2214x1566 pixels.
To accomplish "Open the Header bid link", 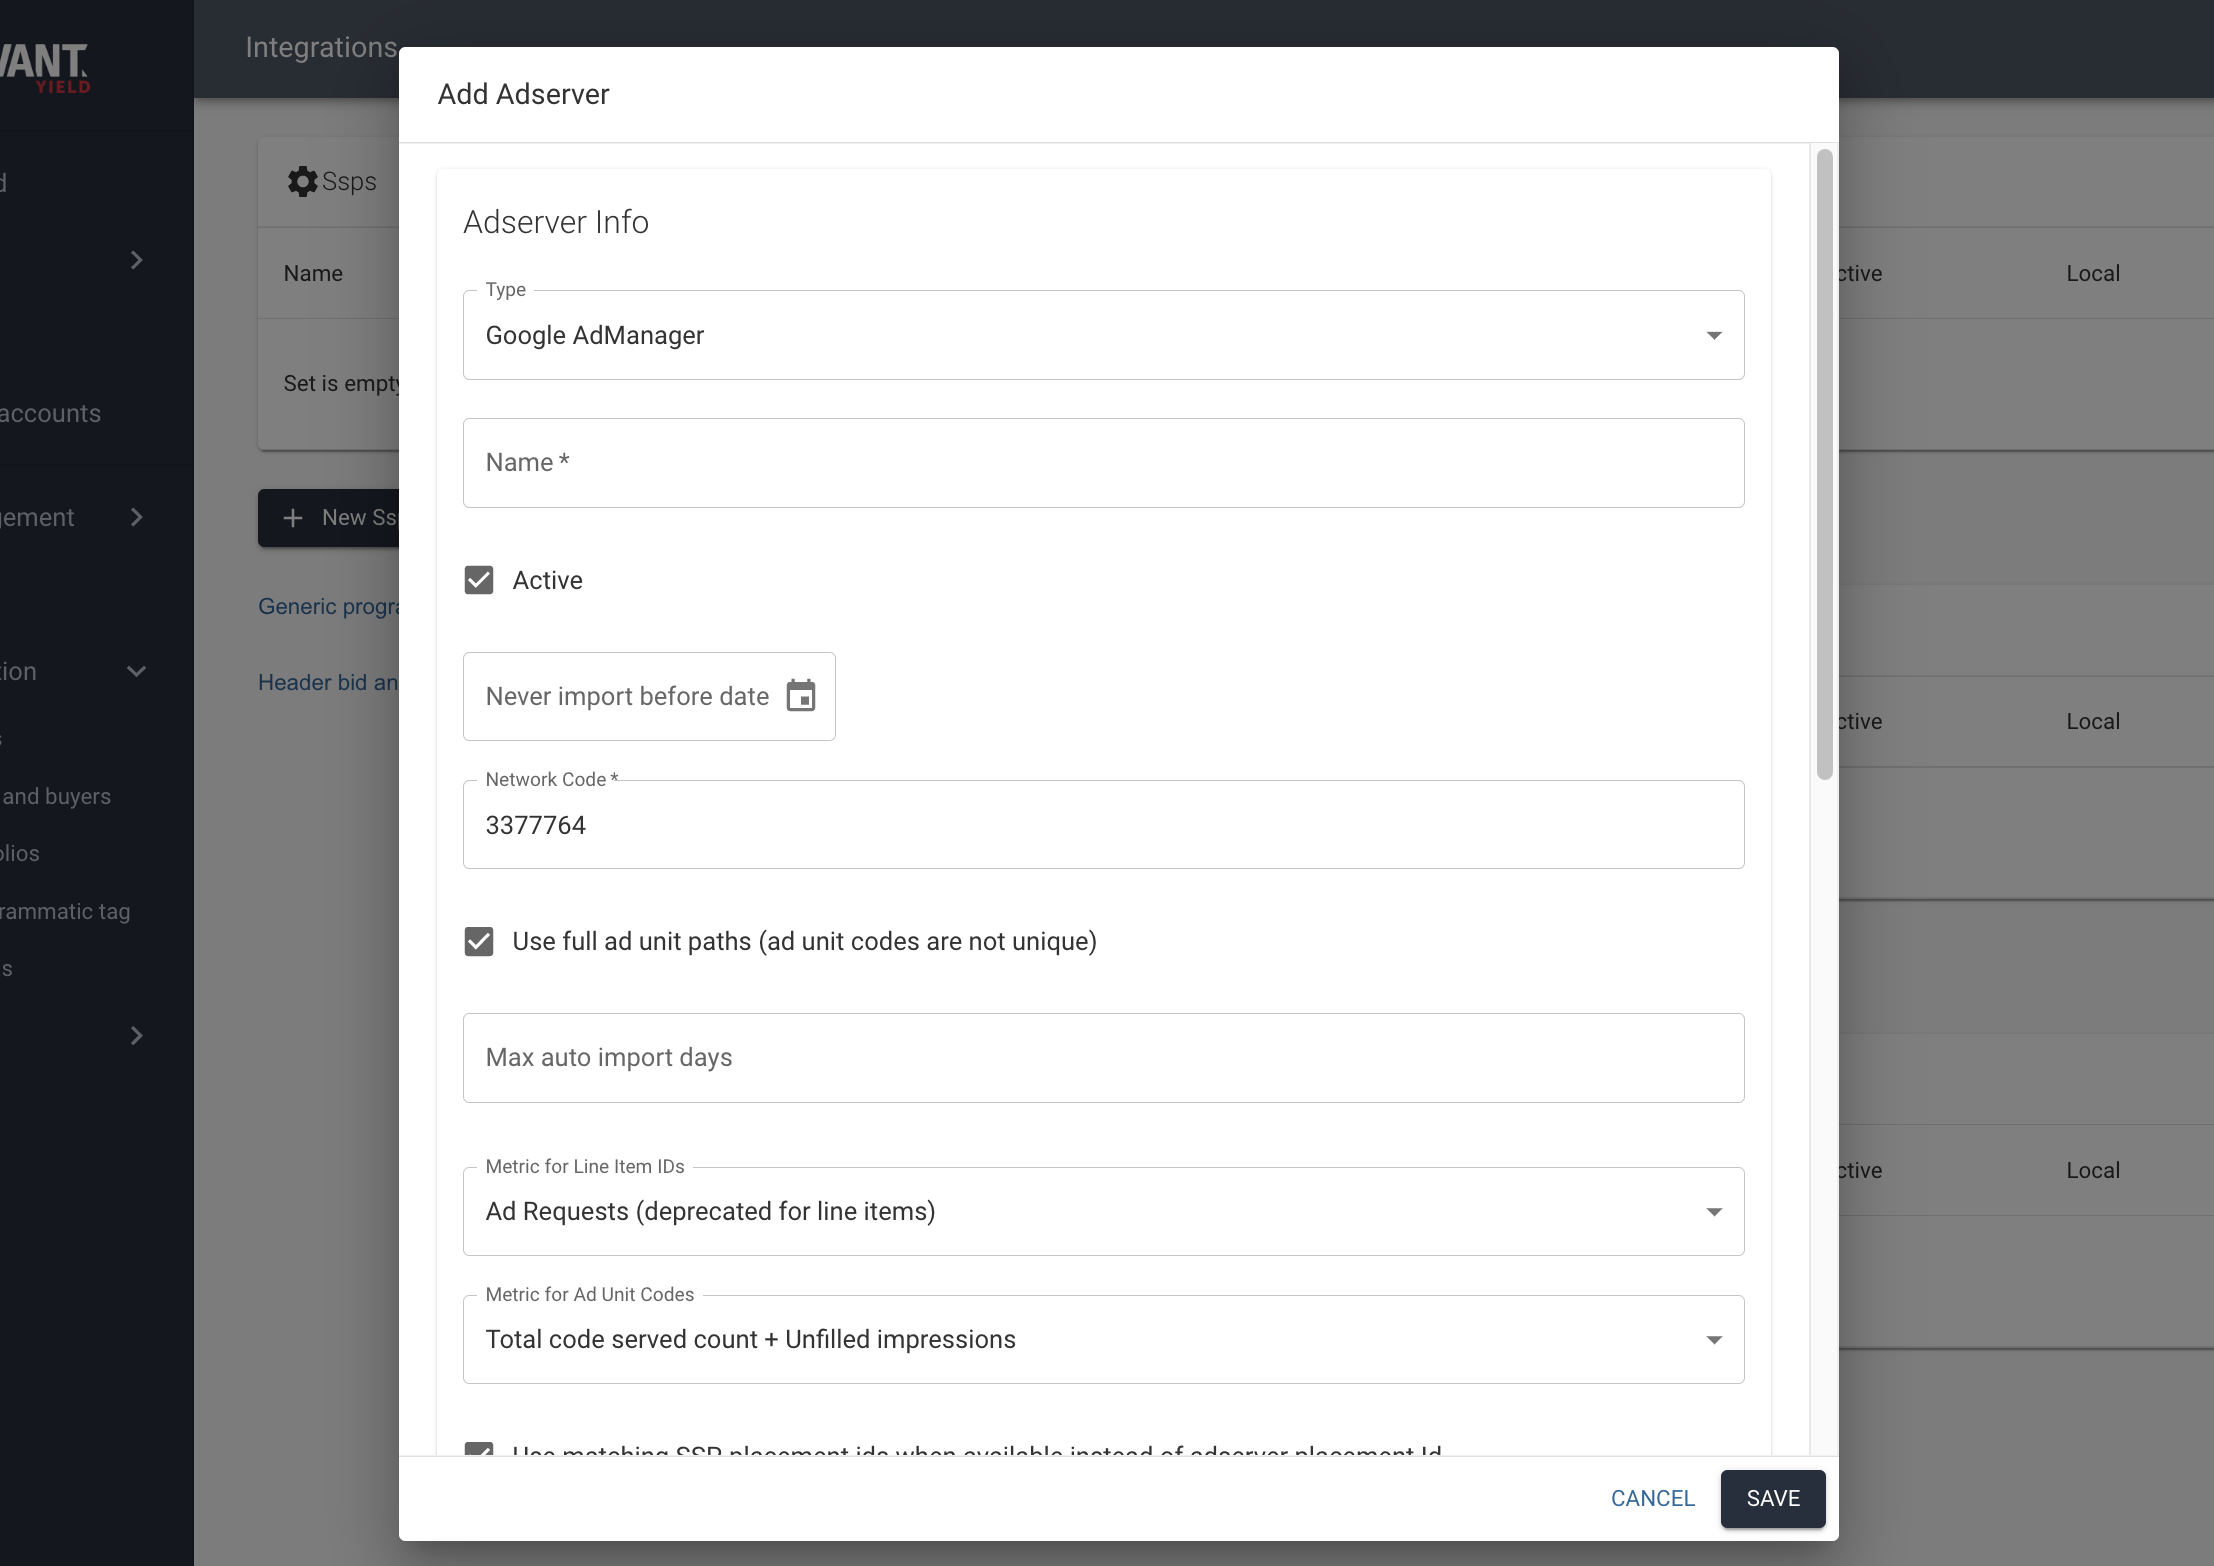I will point(328,682).
